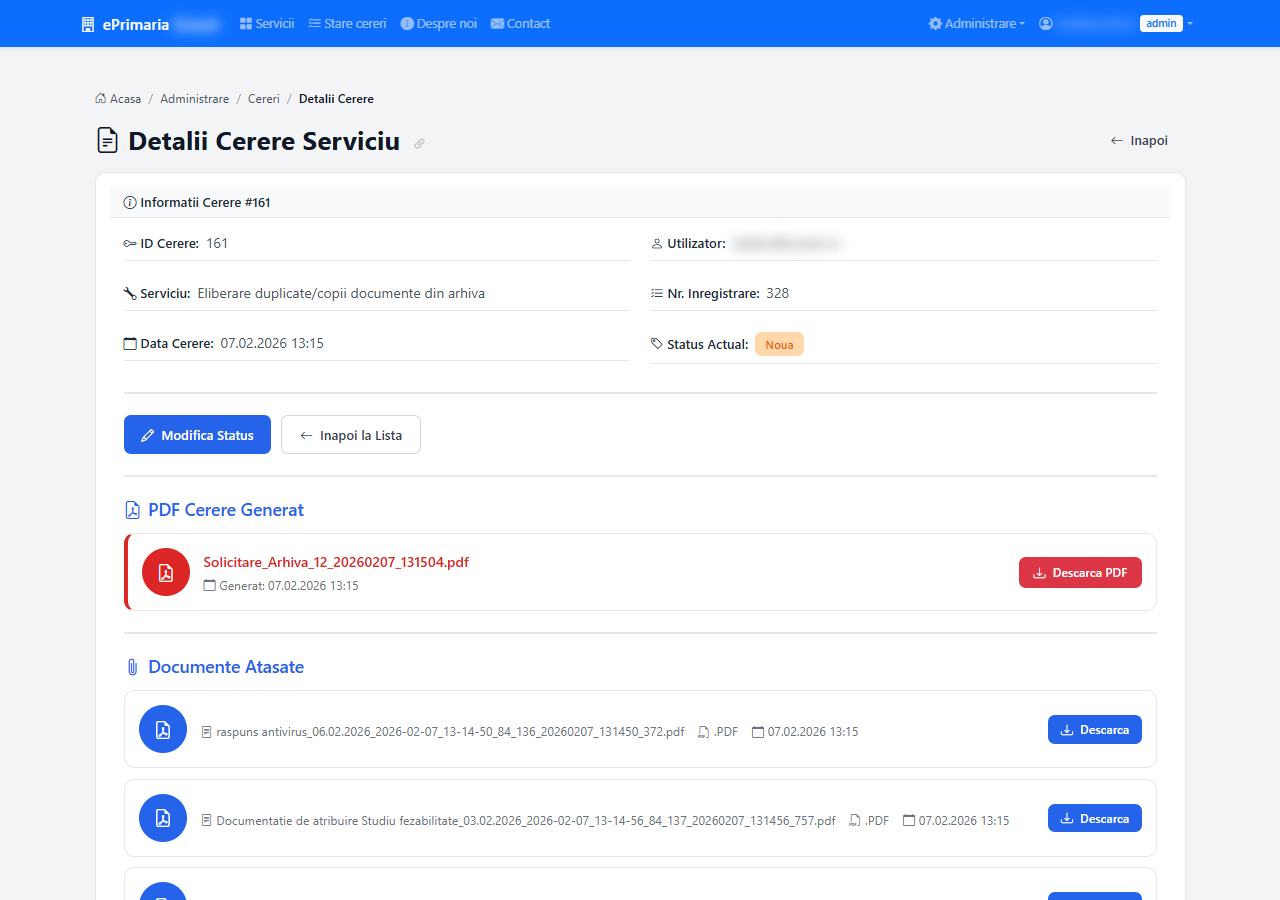The image size is (1280, 900).
Task: Click the info icon in Informatii Cerere header
Action: coord(129,202)
